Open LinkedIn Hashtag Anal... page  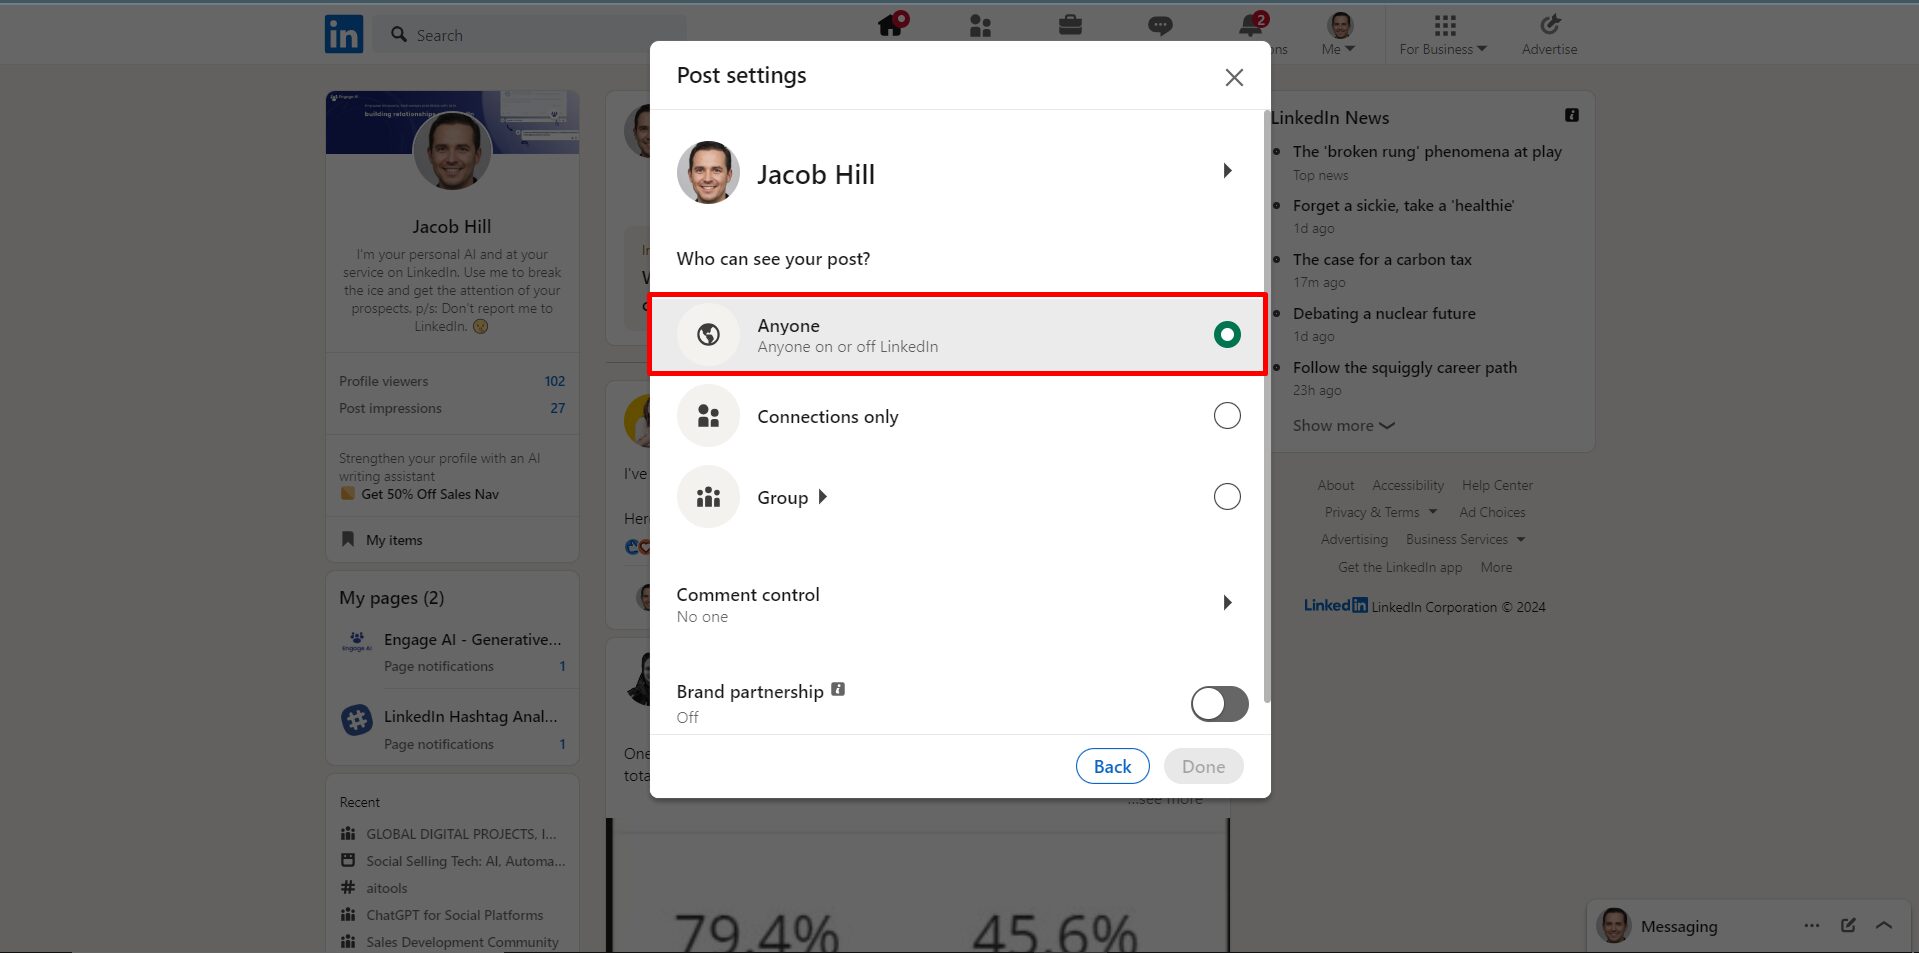(x=470, y=717)
